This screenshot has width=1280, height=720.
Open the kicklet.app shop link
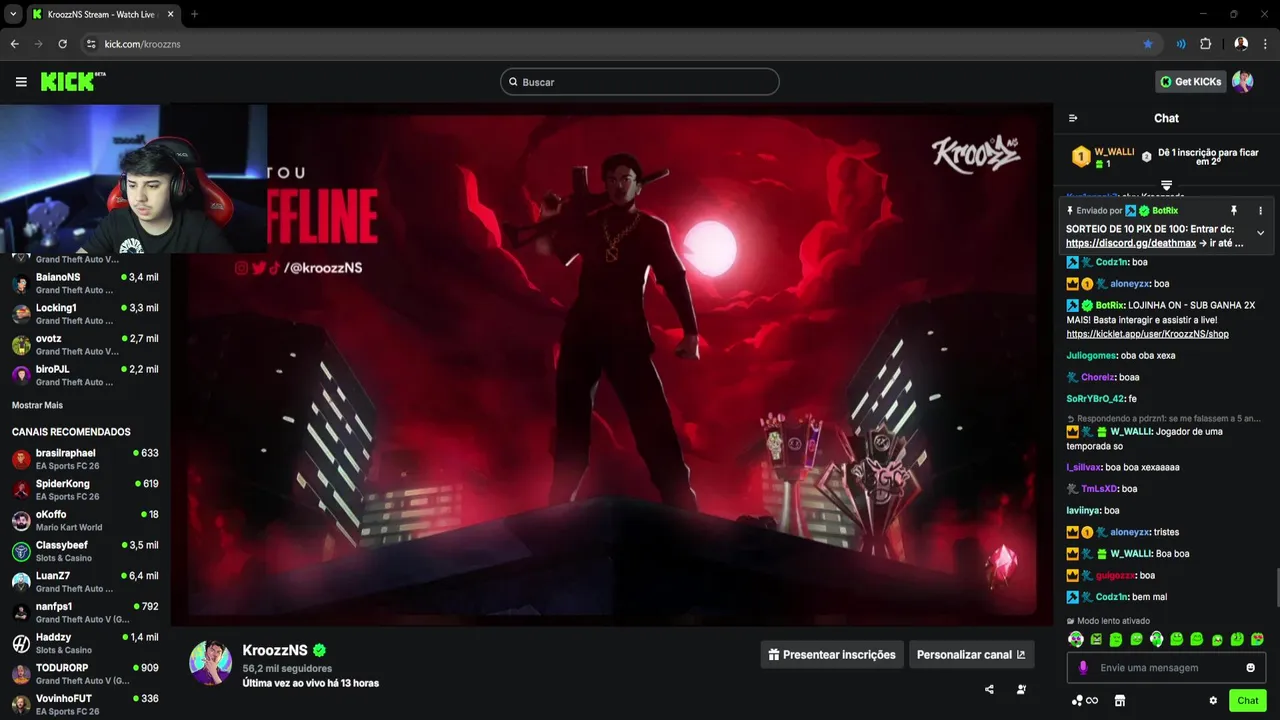tap(1147, 334)
